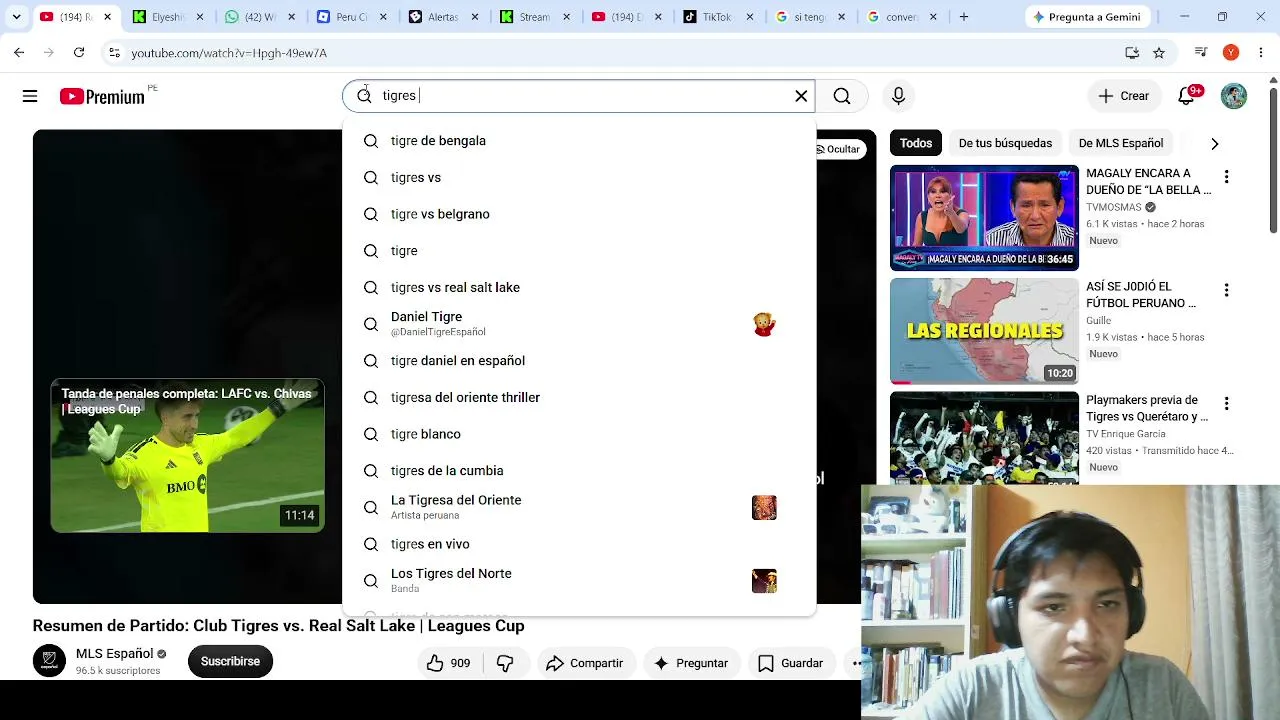Open Chrome three-dot menu
This screenshot has height=720, width=1280.
coord(1261,53)
